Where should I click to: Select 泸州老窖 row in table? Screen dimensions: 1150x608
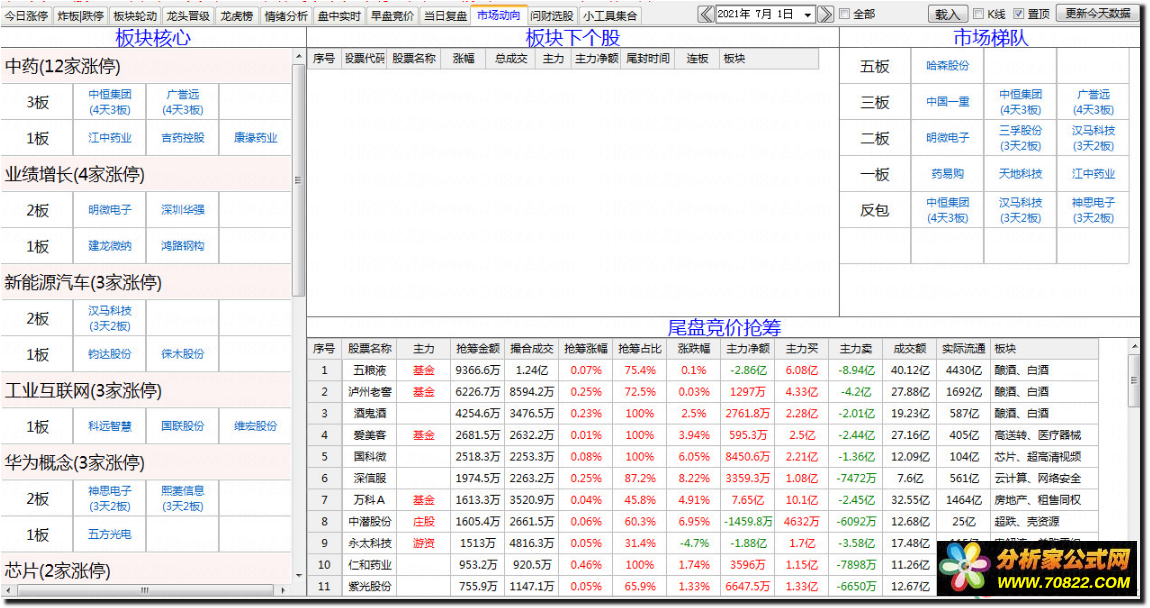point(704,392)
